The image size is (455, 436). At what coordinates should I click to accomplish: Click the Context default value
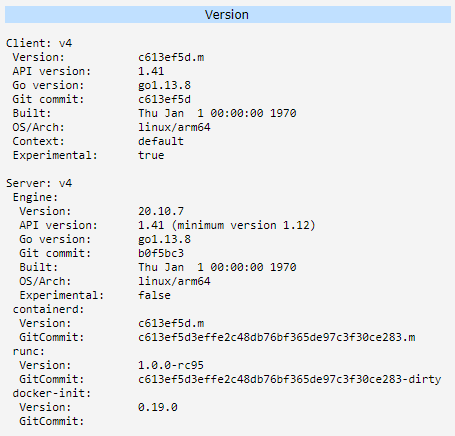coord(161,141)
